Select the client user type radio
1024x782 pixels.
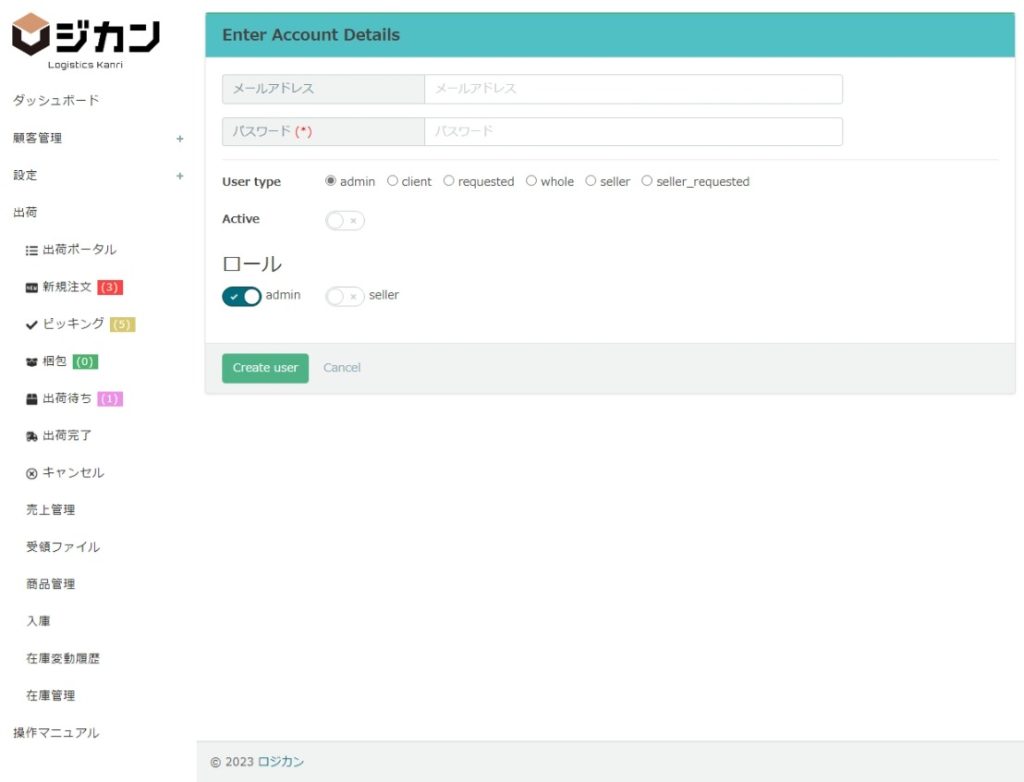pos(393,181)
